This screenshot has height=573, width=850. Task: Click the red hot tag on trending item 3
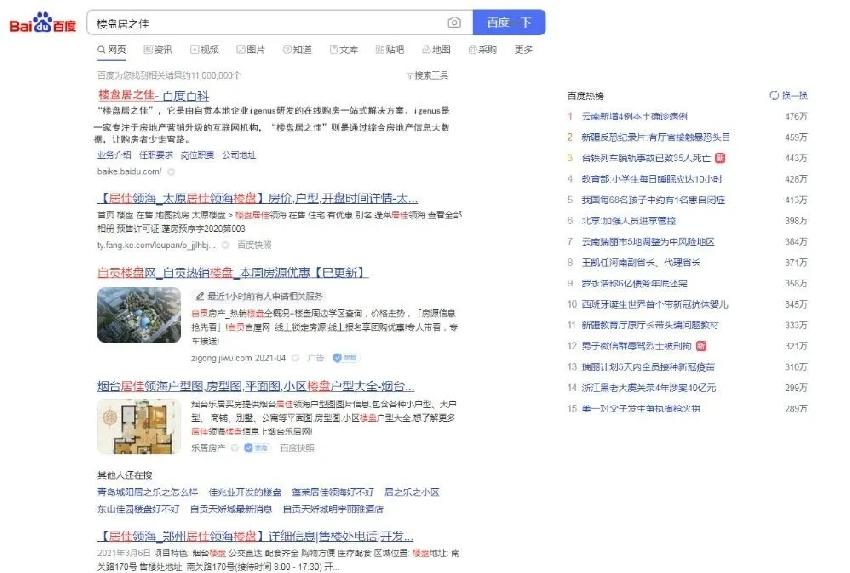pos(719,158)
